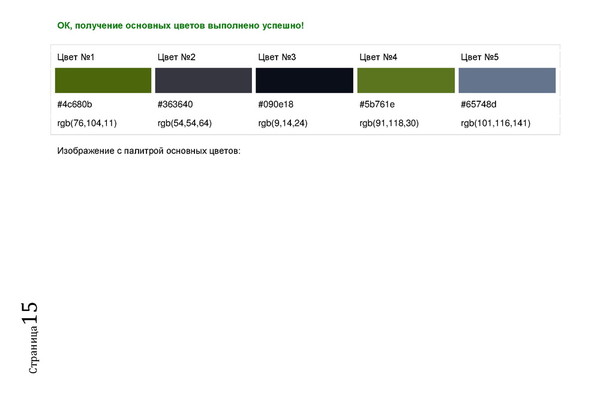Click the olive green swatch for Цвет №1

click(103, 80)
